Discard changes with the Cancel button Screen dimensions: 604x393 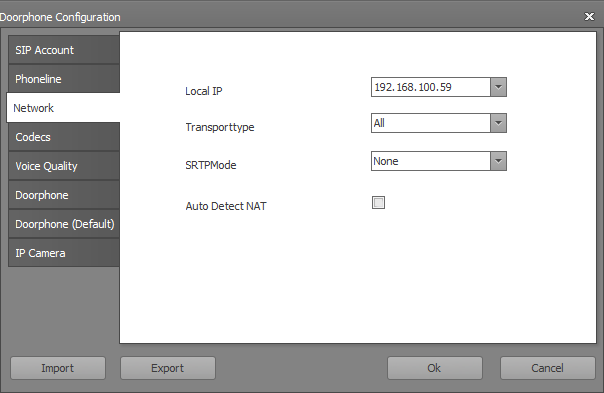(547, 368)
